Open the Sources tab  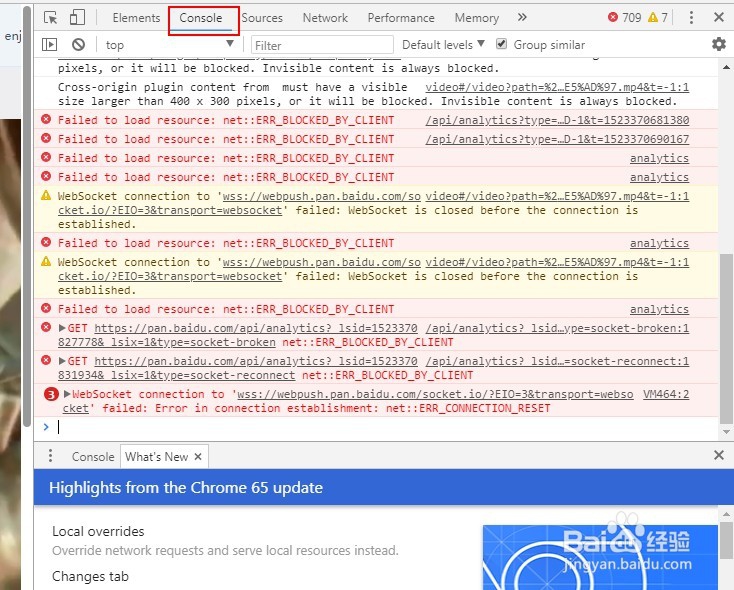(x=262, y=18)
